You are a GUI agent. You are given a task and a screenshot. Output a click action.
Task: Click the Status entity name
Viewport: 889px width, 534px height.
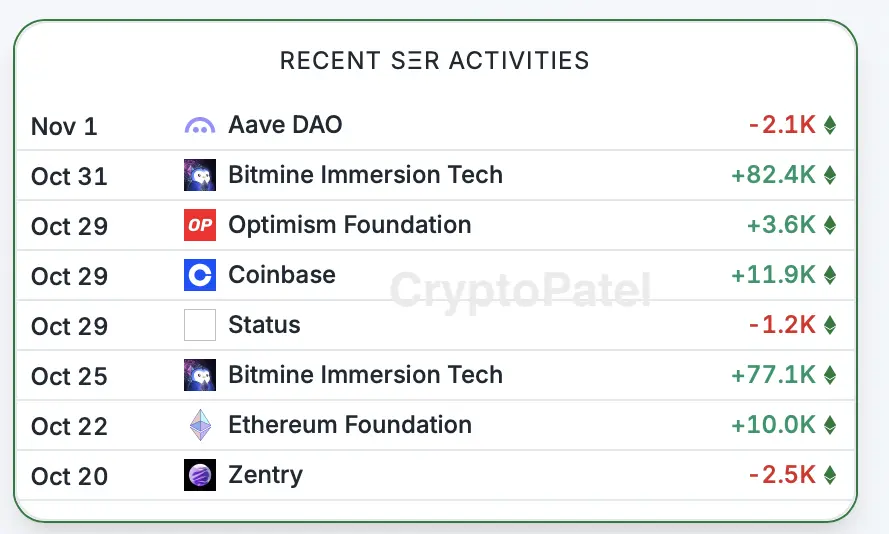[264, 325]
